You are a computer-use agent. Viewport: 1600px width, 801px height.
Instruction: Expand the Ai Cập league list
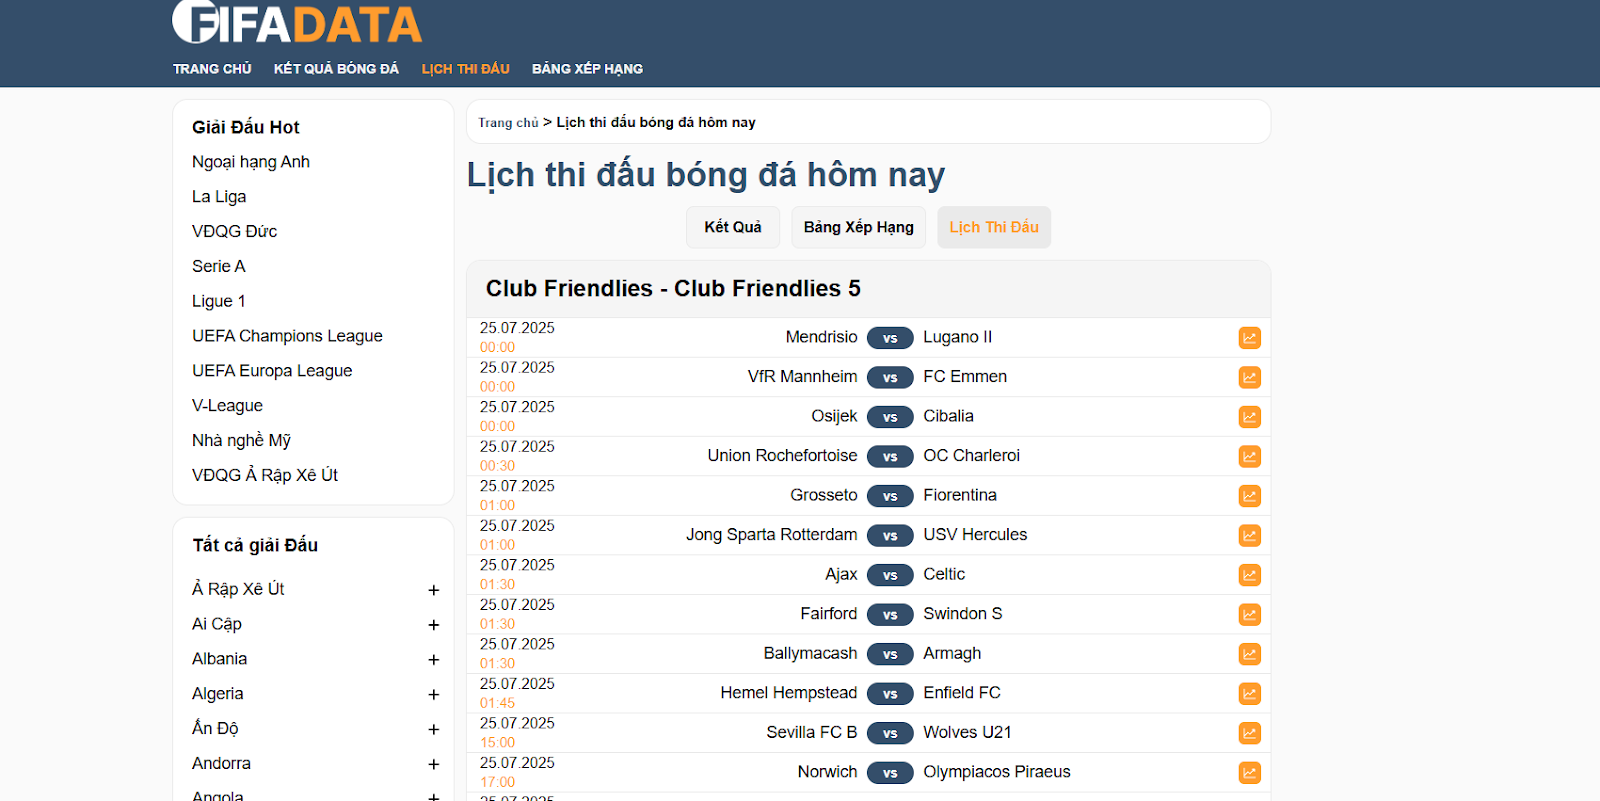point(433,625)
